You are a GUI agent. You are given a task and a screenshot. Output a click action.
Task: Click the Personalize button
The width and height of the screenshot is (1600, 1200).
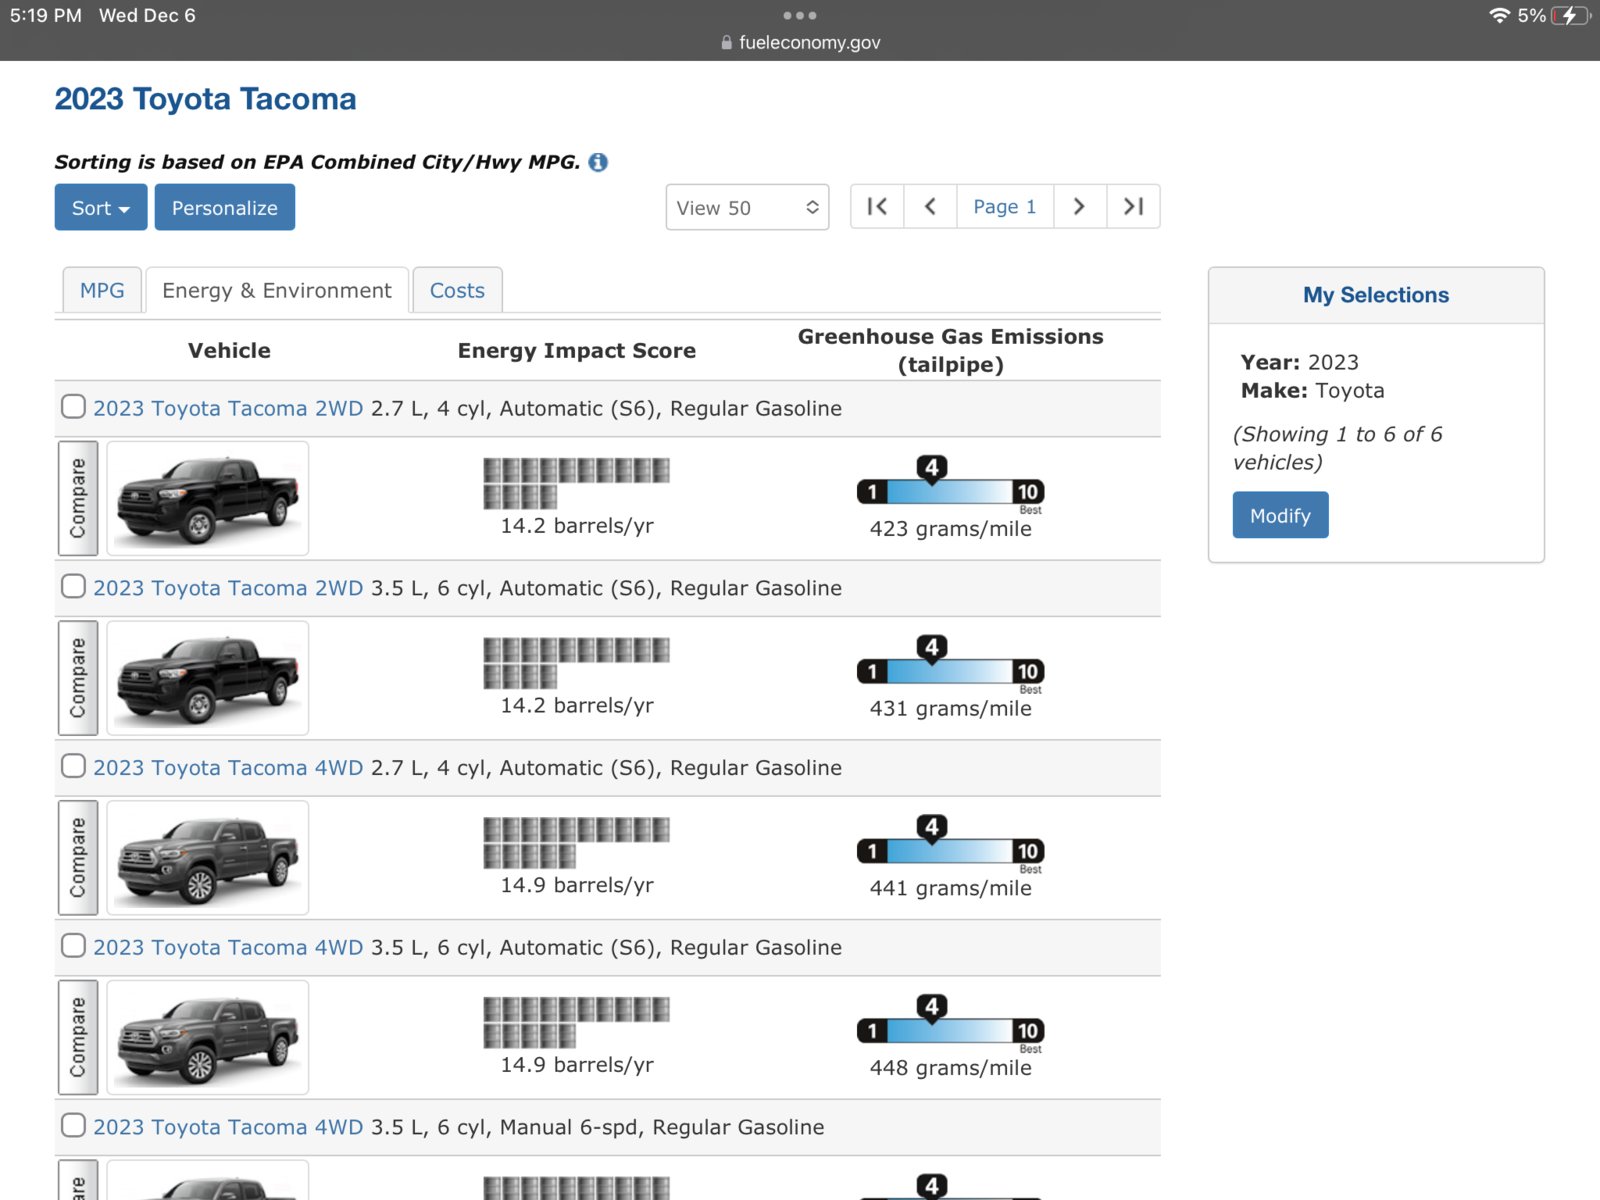tap(225, 207)
